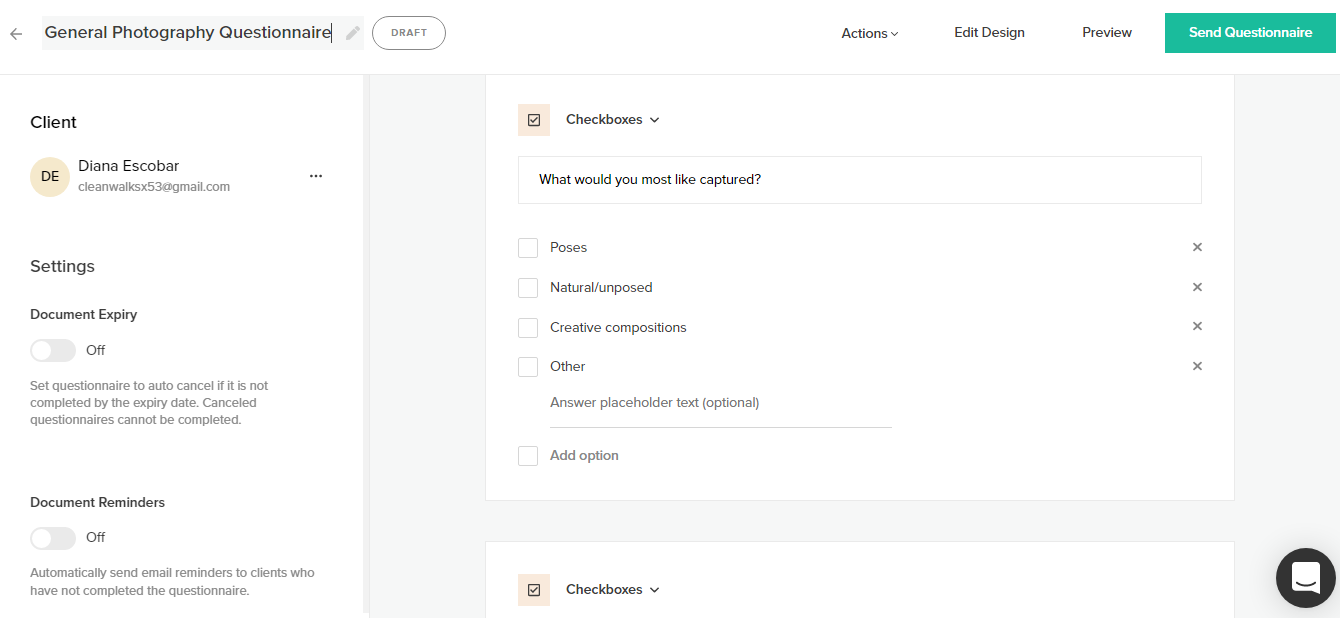Click the Add option checkbox

(528, 456)
